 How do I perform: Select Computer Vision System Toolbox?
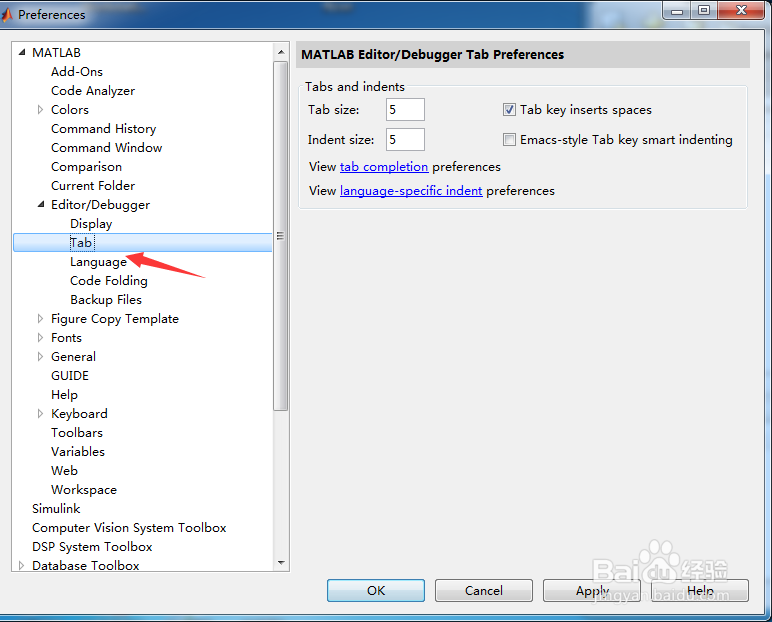129,527
